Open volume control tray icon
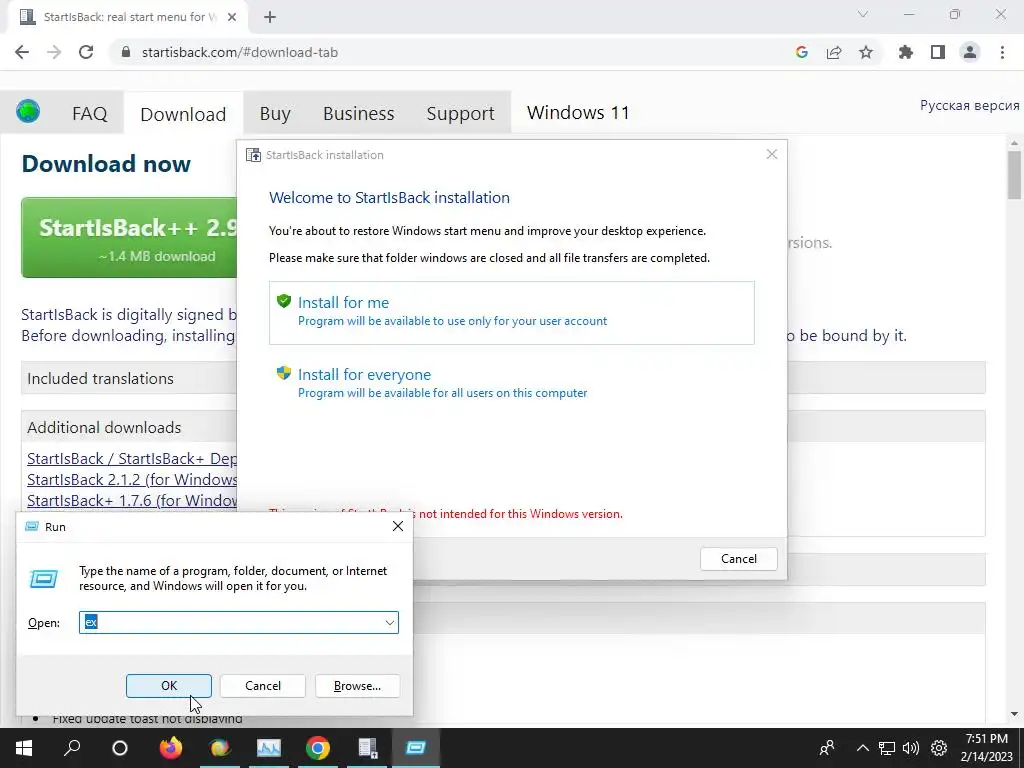 (x=910, y=748)
